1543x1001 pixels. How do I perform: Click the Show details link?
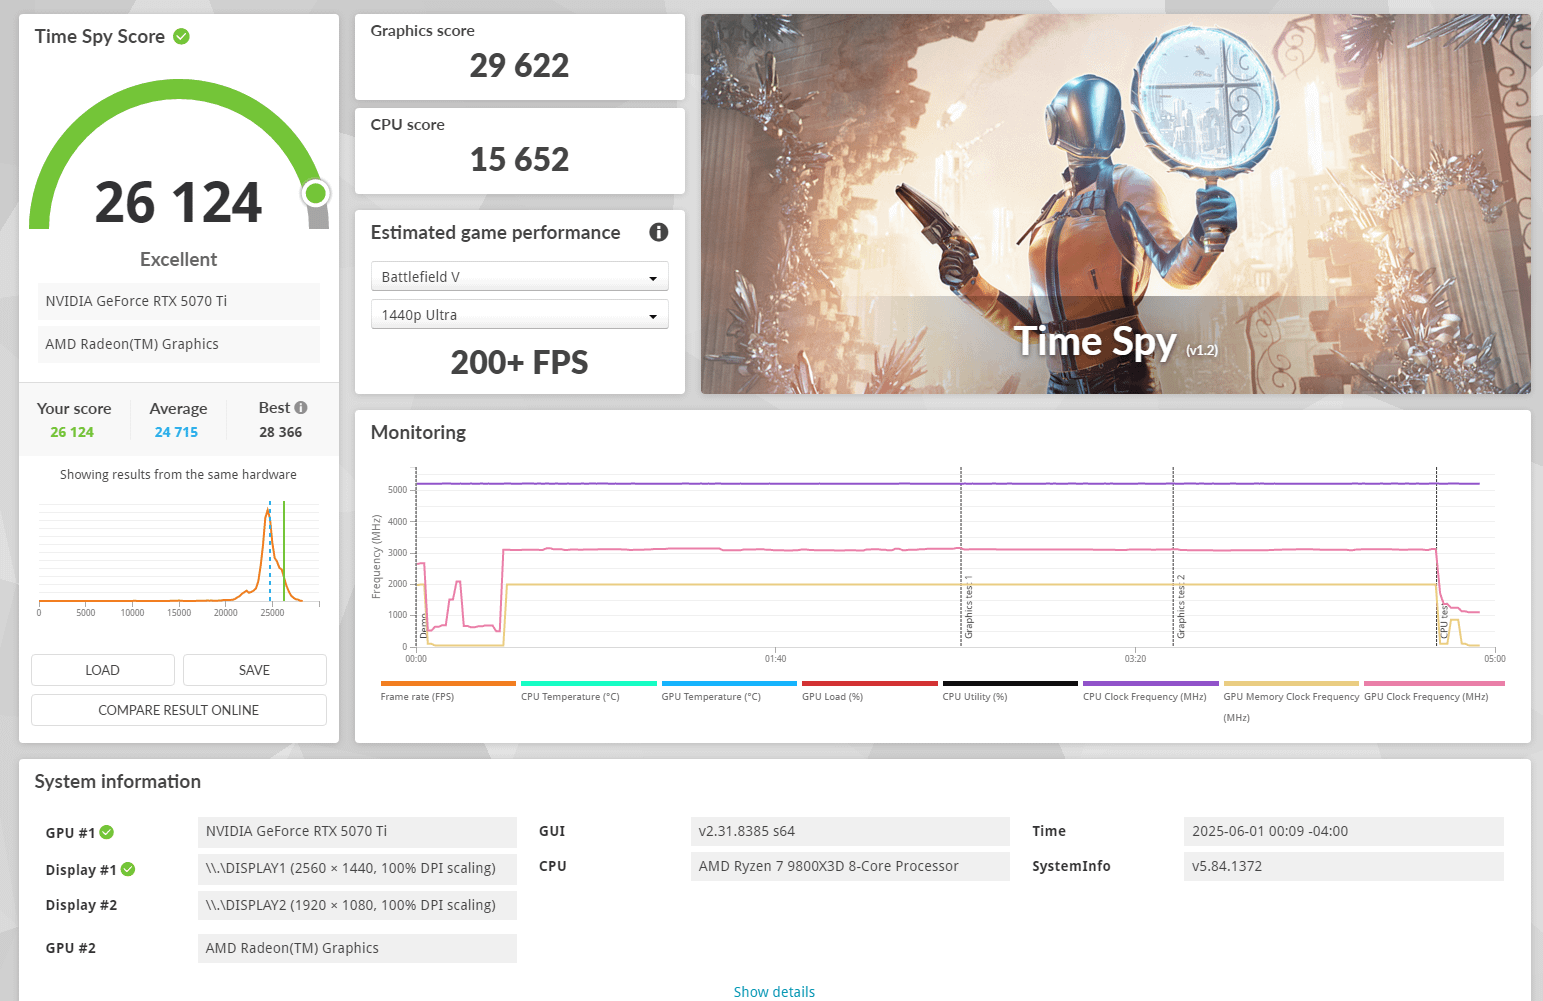774,992
